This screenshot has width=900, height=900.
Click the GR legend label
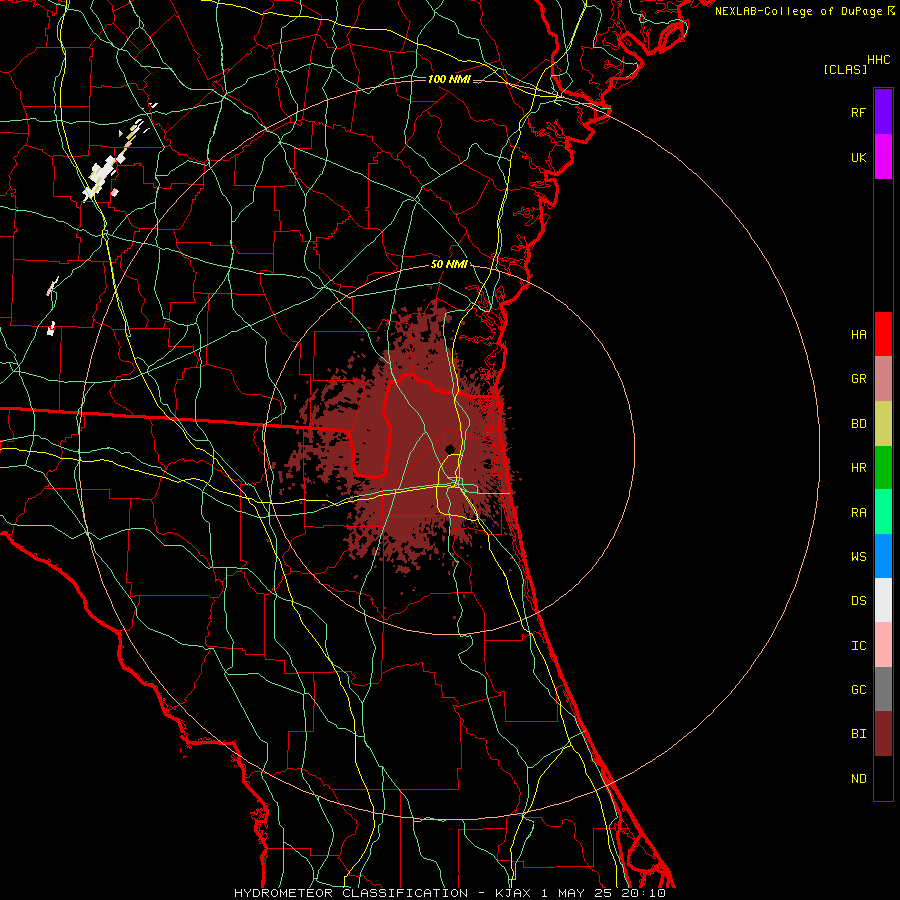point(858,379)
